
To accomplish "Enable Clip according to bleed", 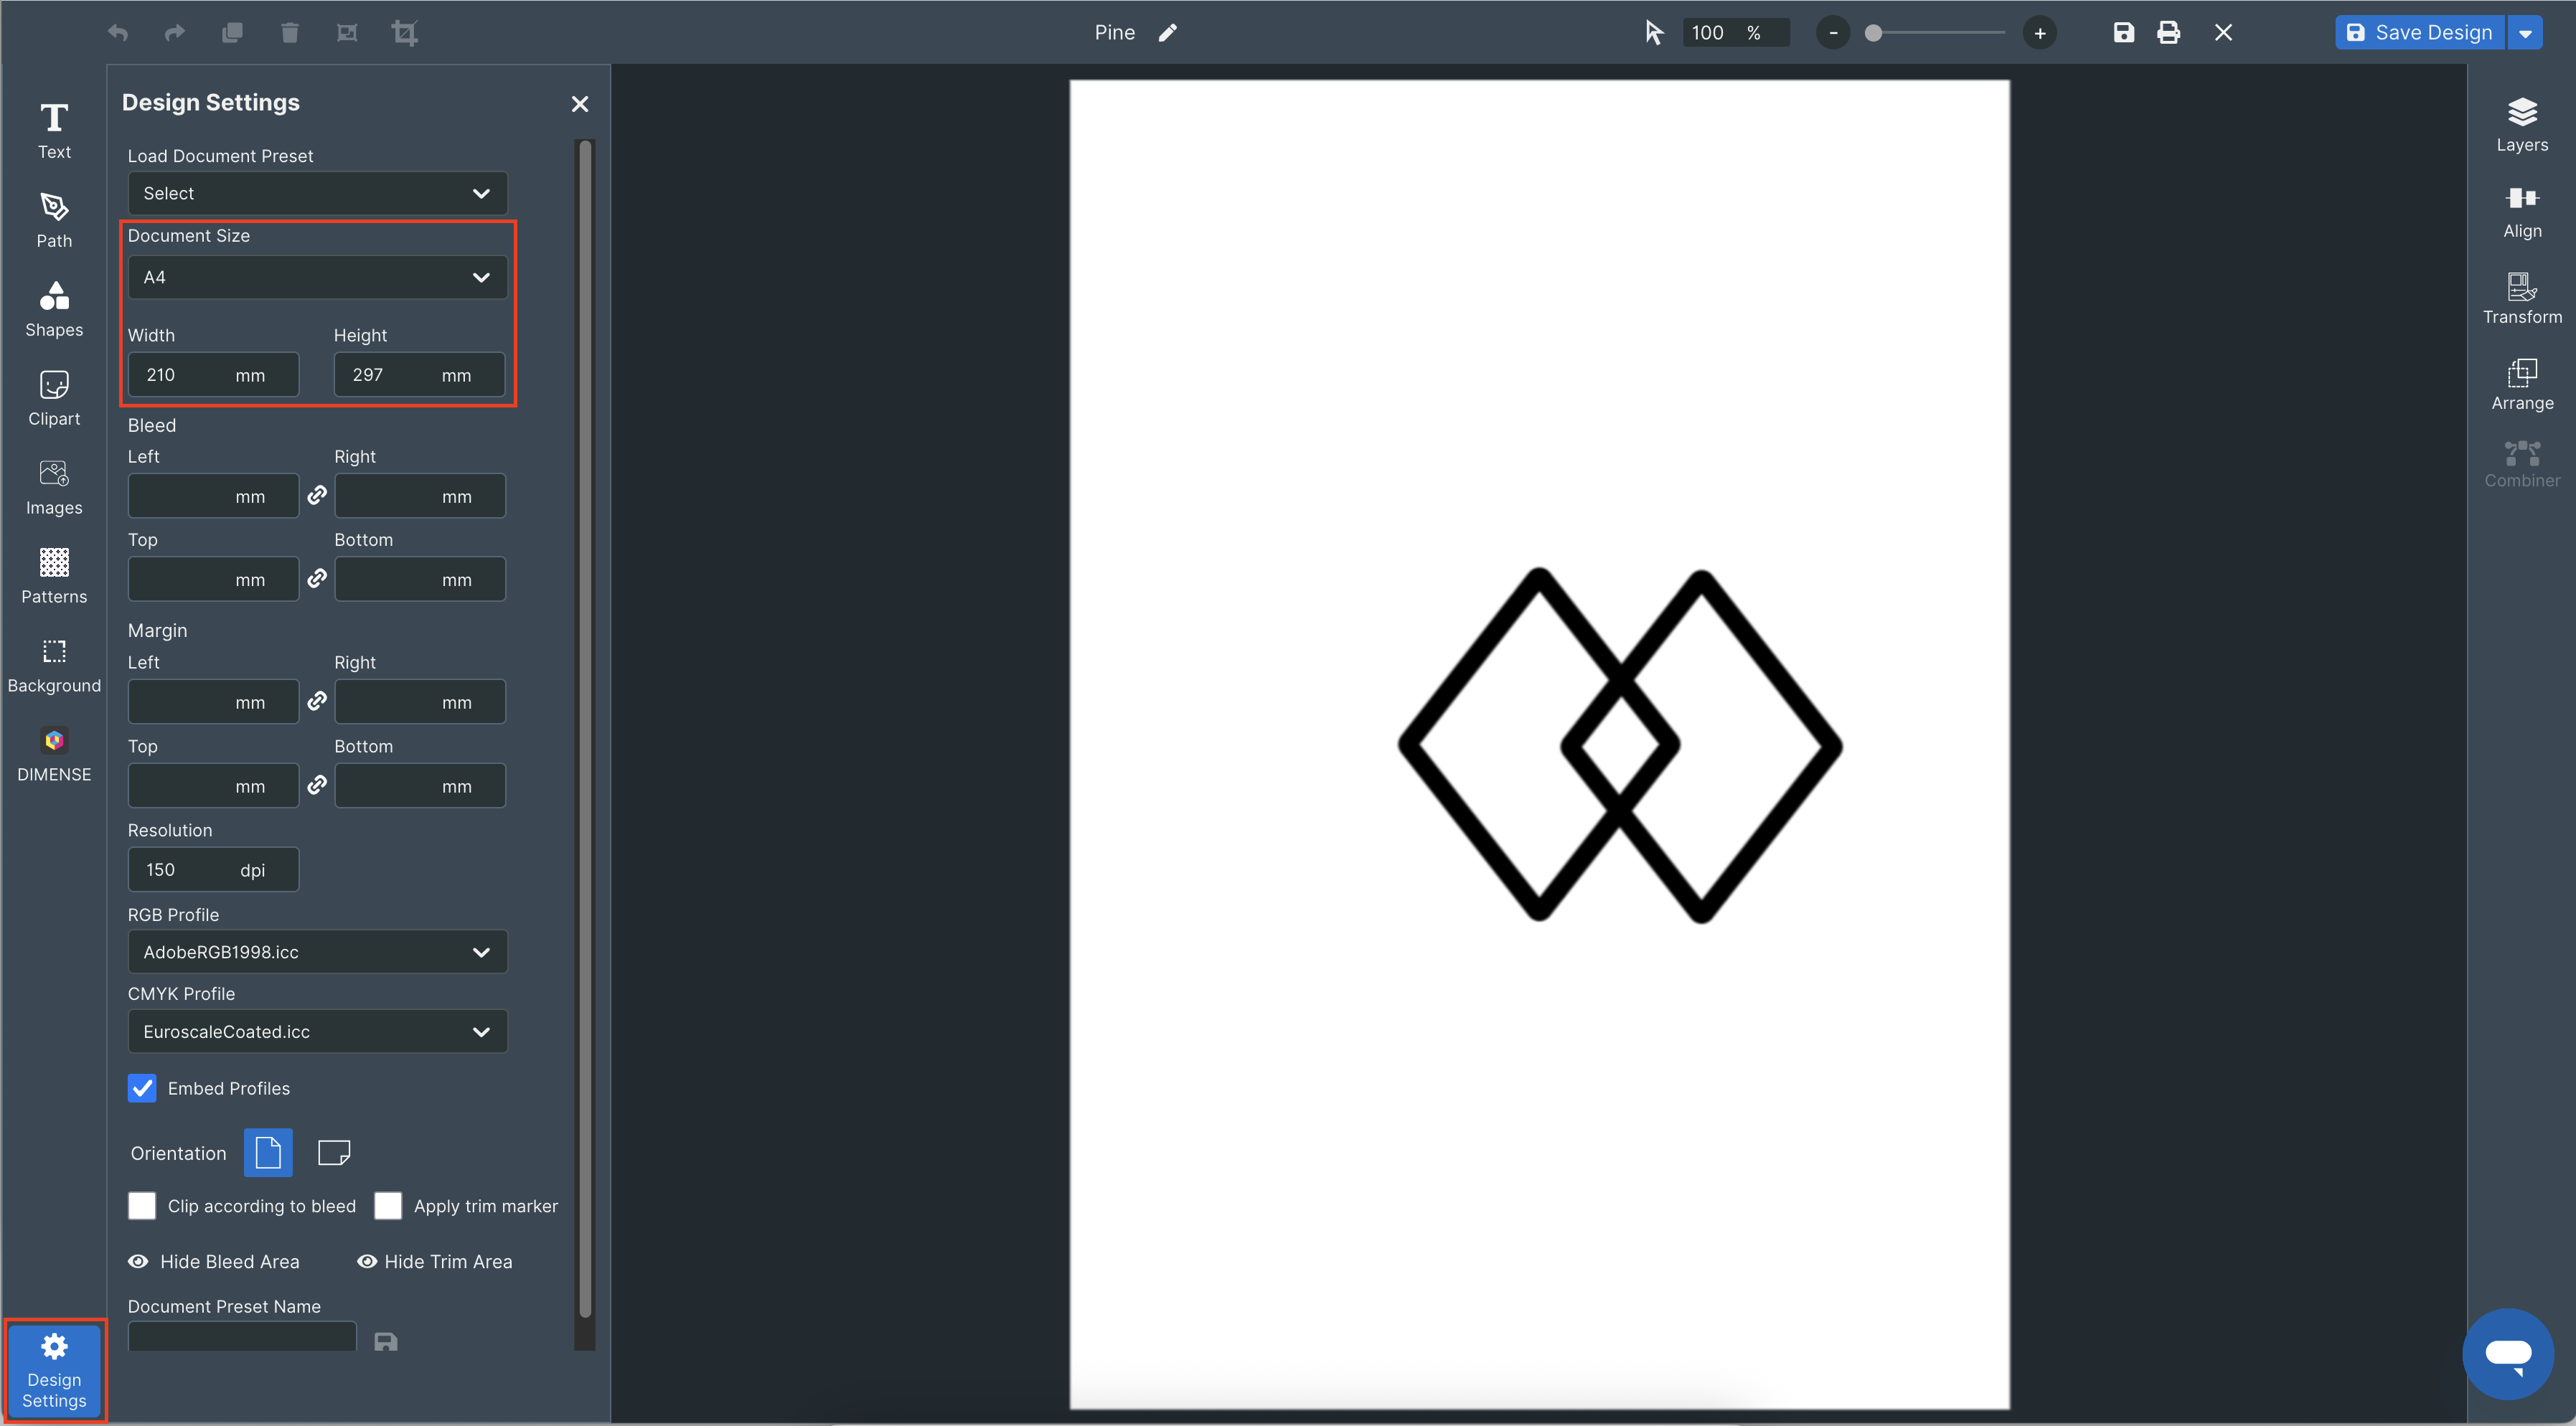I will pyautogui.click(x=142, y=1206).
